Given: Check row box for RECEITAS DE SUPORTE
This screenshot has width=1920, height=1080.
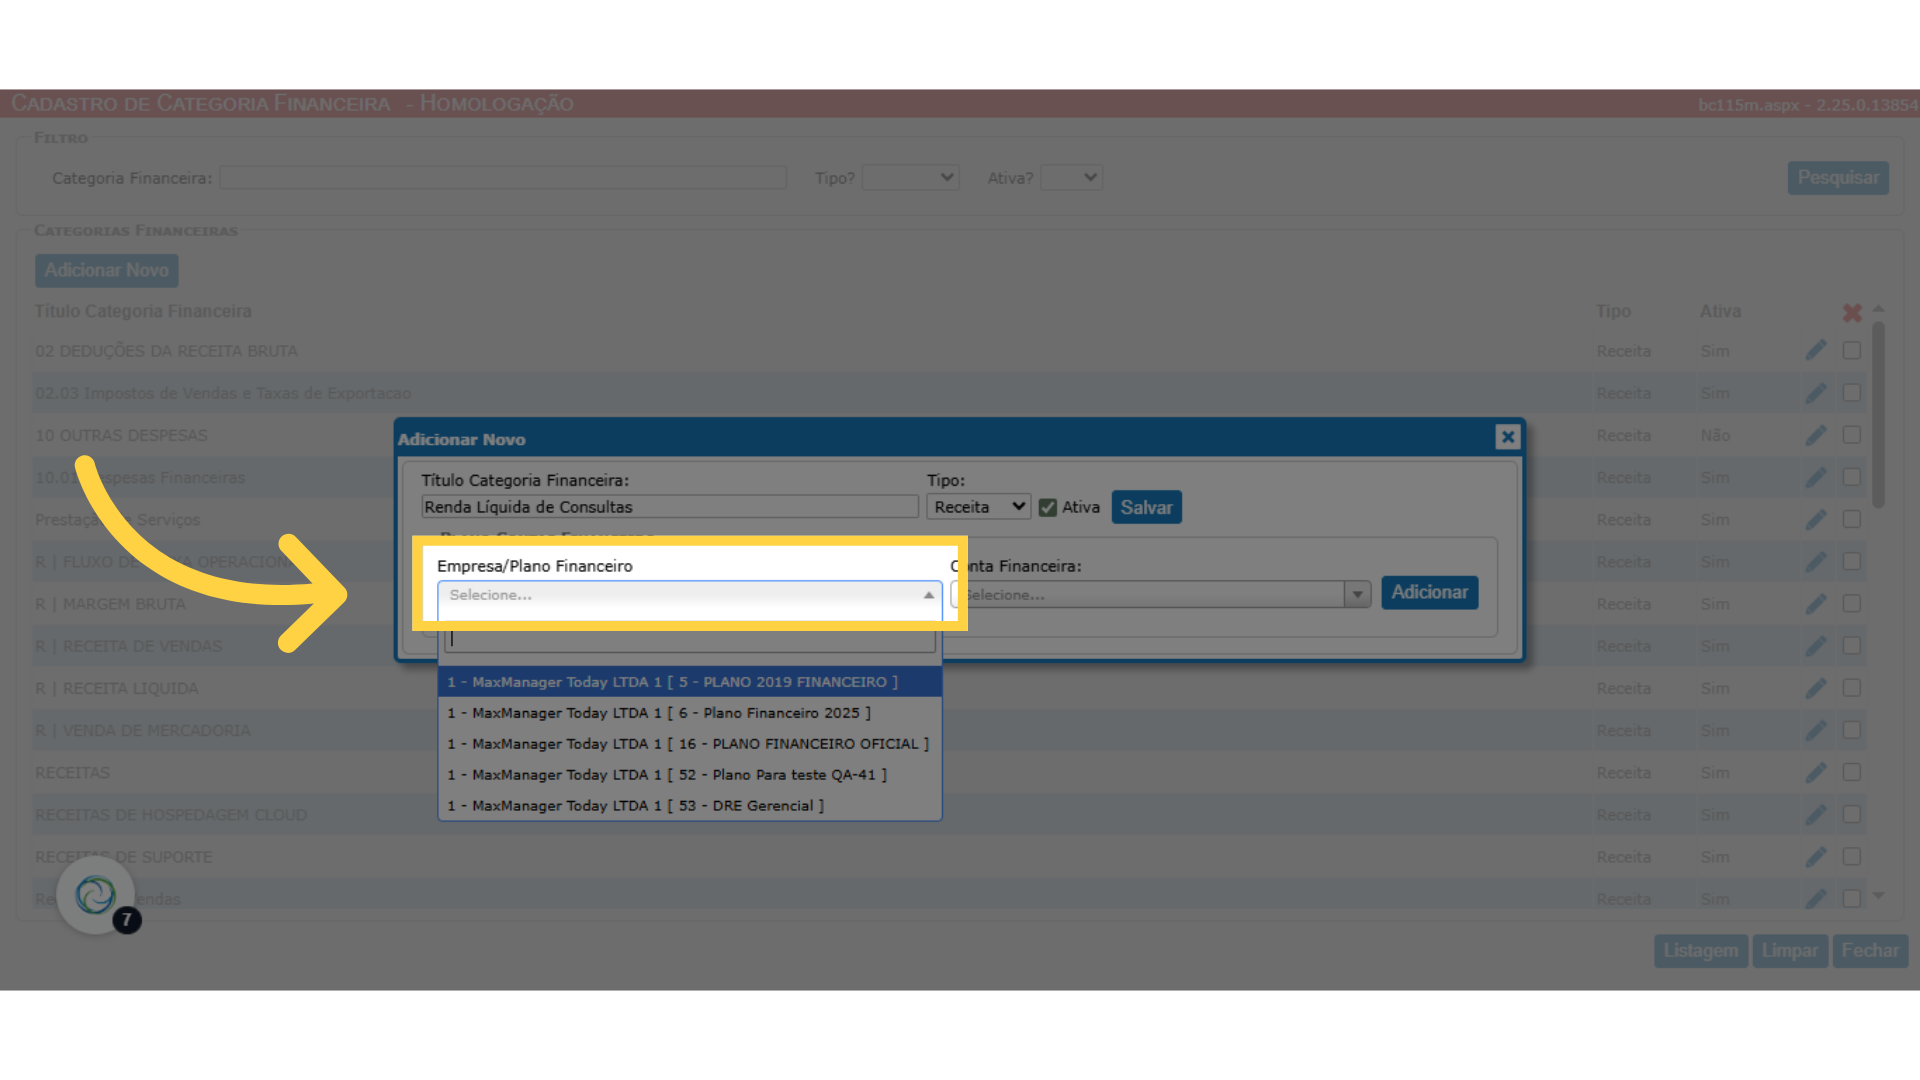Looking at the screenshot, I should [x=1852, y=857].
